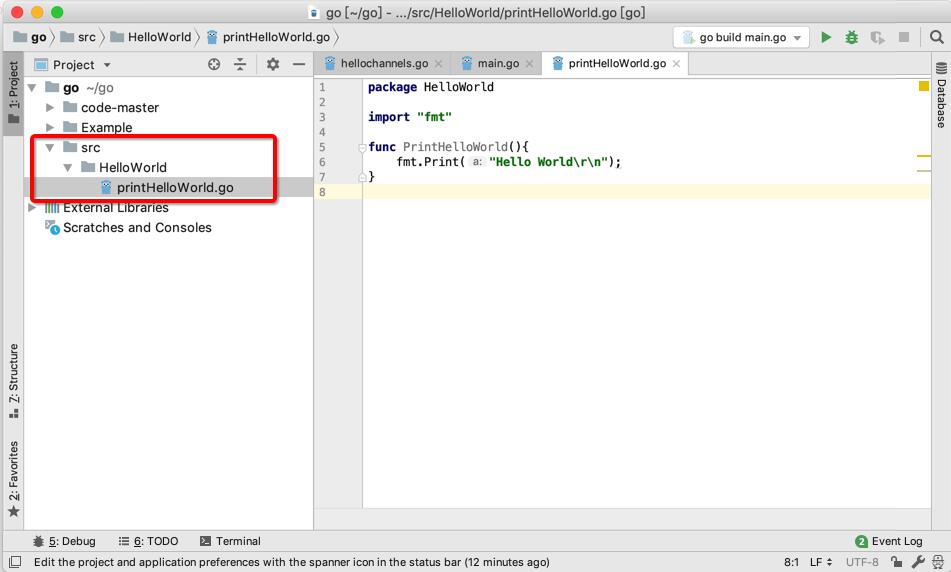Click the locate target icon in Project panel

click(x=214, y=64)
